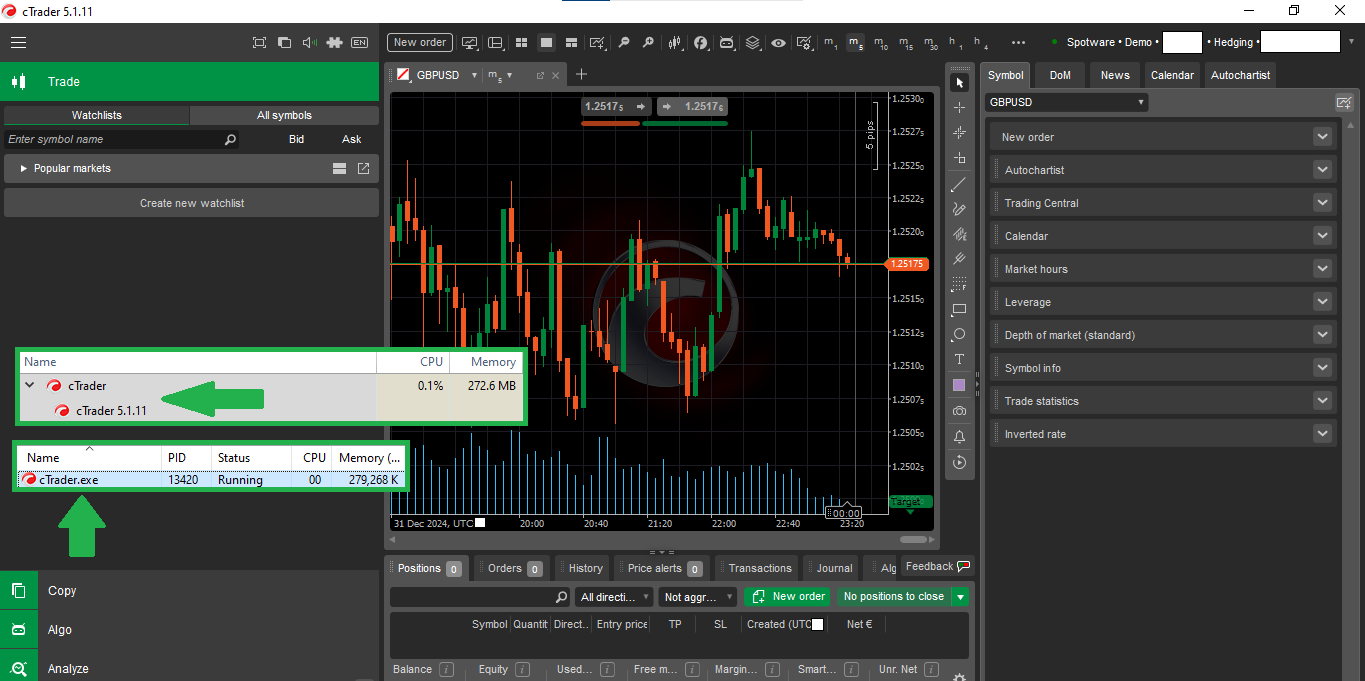Viewport: 1365px width, 681px height.
Task: Select the rectangle shape tool
Action: (x=960, y=309)
